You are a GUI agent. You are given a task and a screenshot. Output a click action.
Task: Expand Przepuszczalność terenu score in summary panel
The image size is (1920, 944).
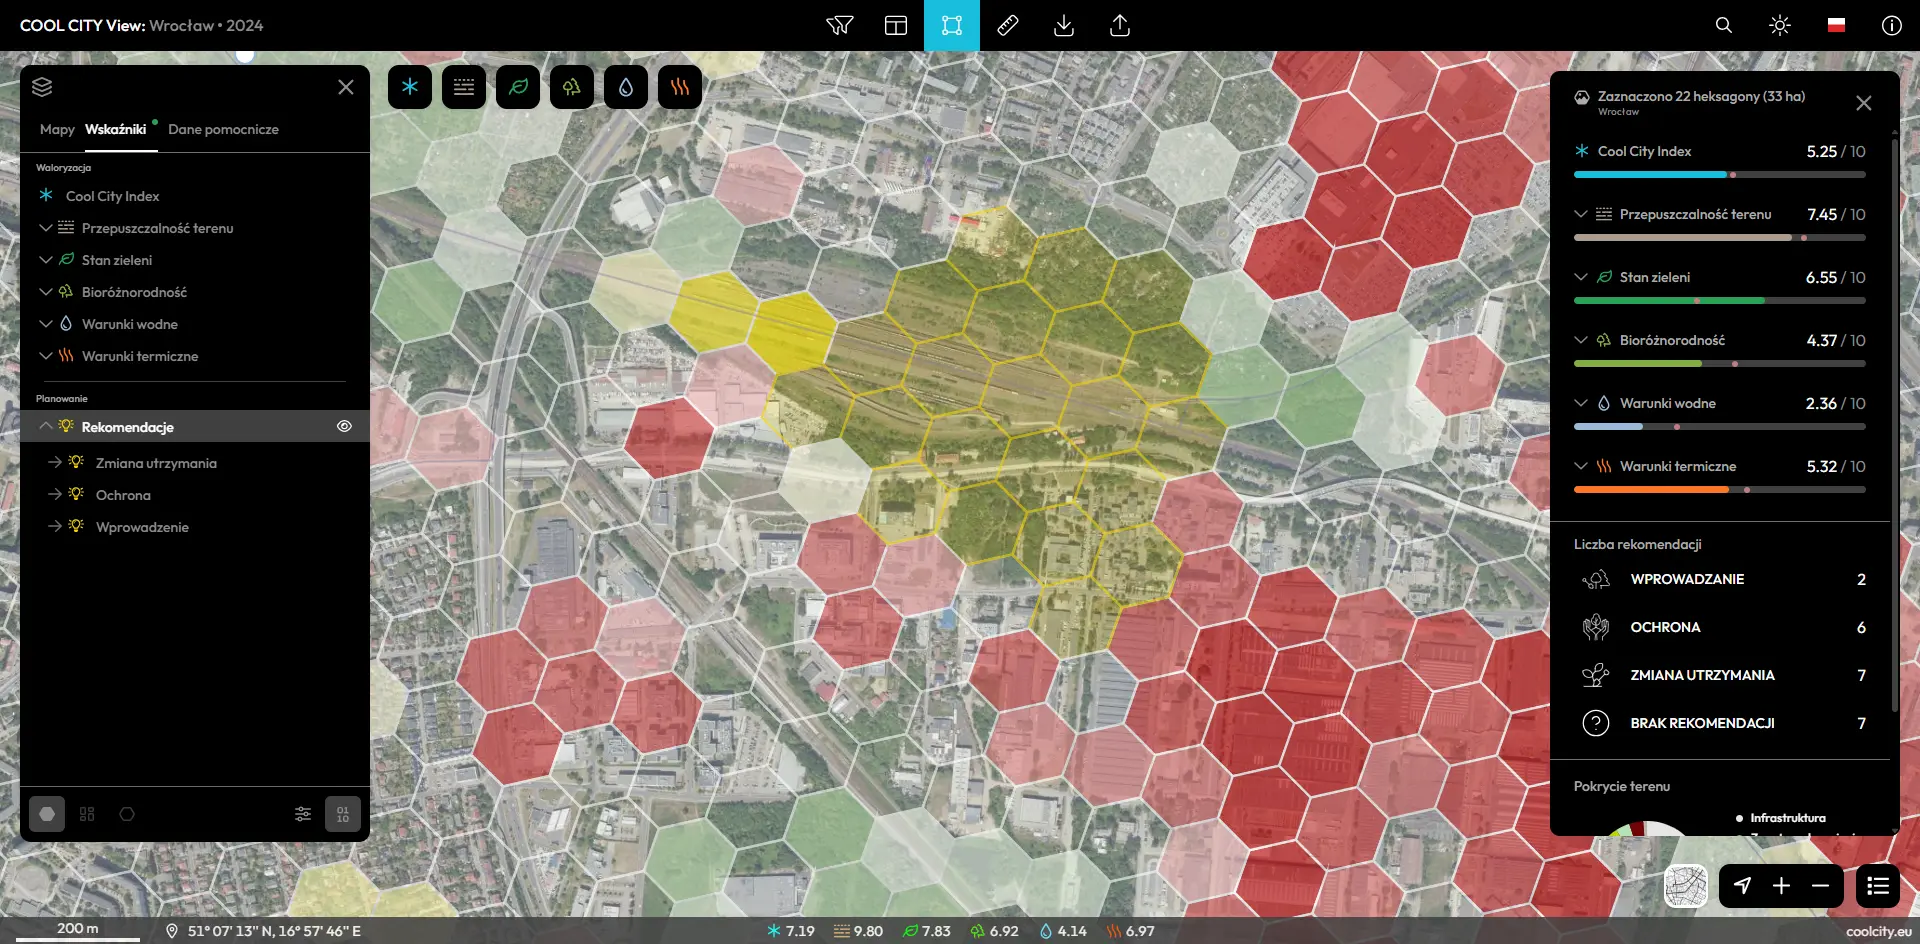1580,214
